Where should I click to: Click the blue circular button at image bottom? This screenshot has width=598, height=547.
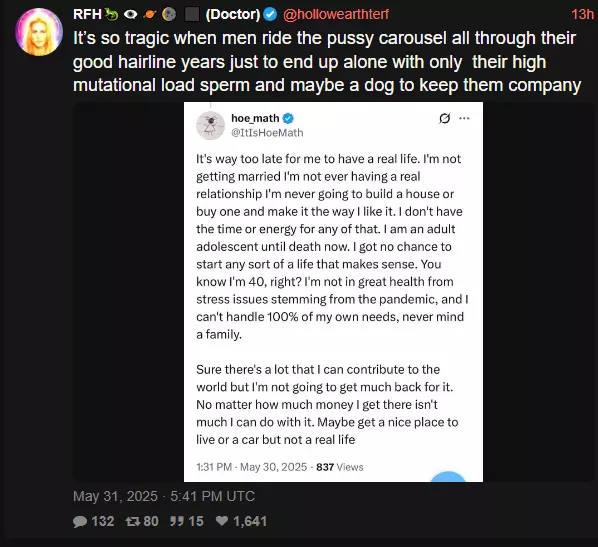coord(448,477)
